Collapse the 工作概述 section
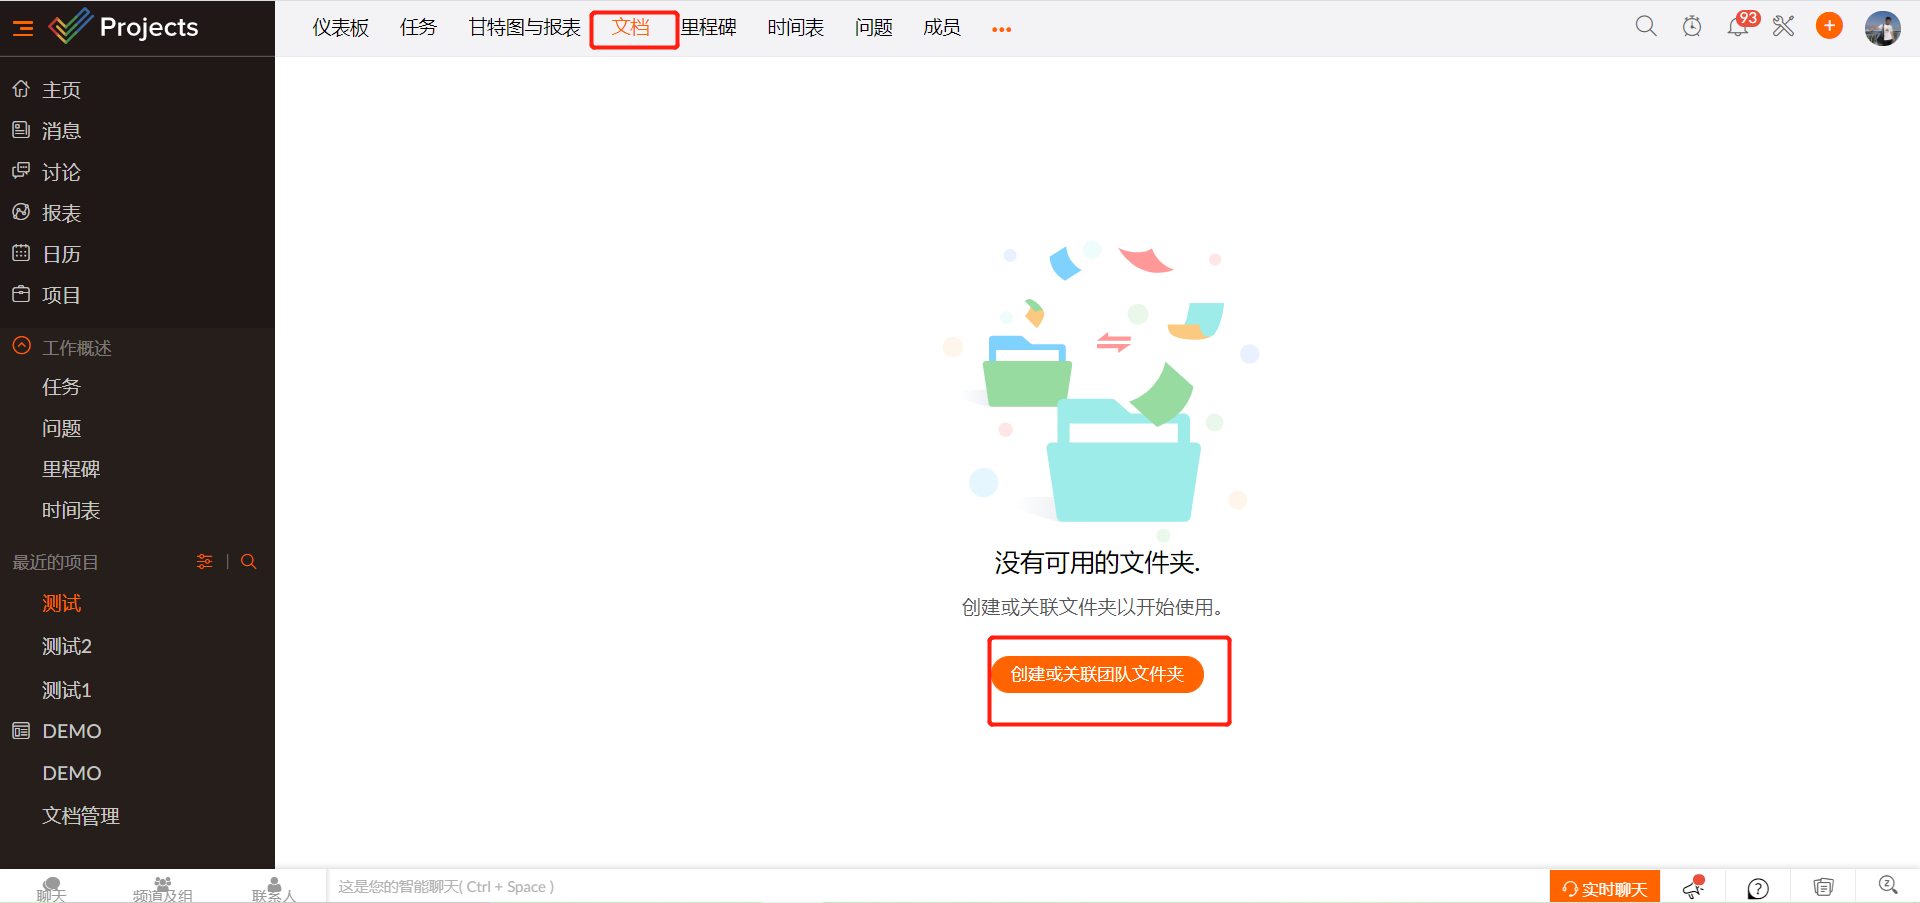Screen dimensions: 1920x903 (22, 346)
